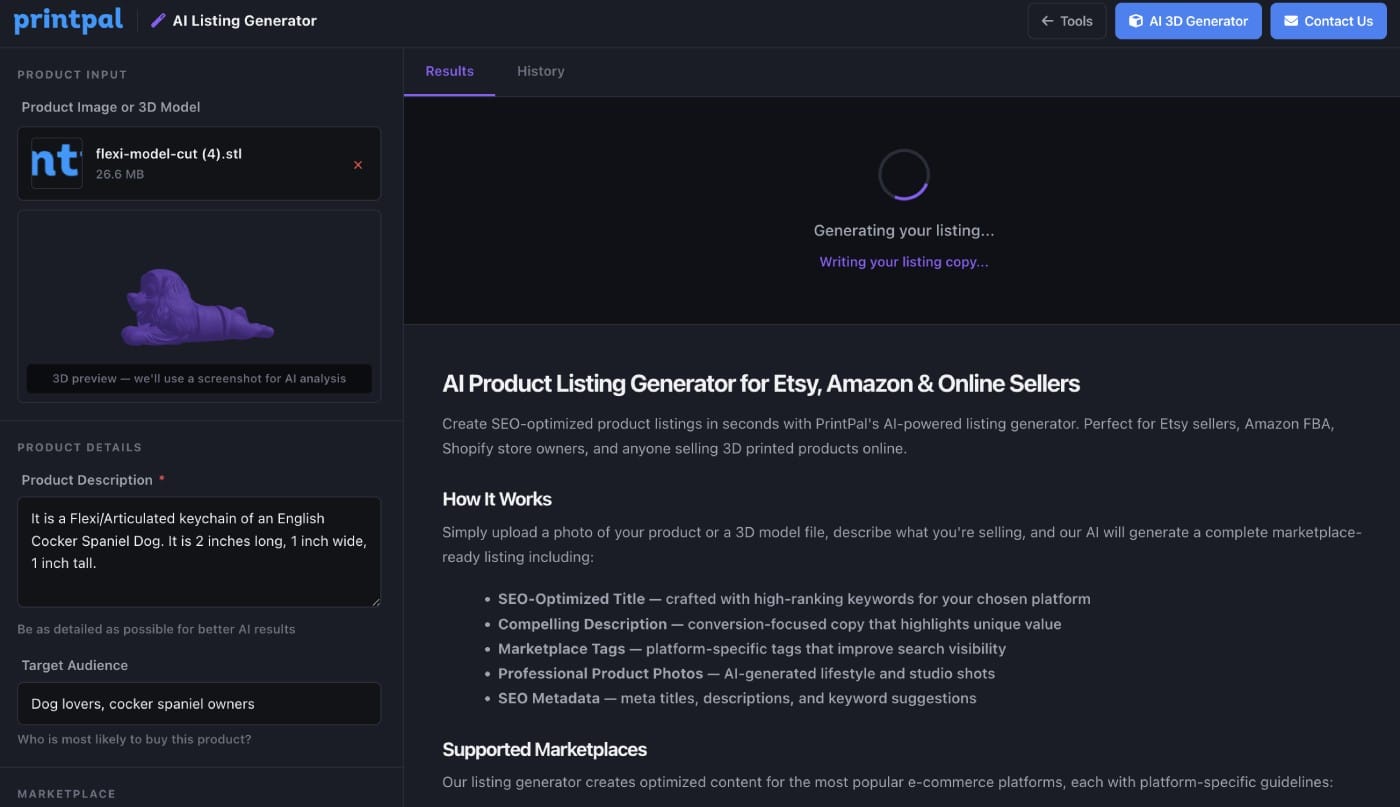
Task: Go back to Tools
Action: click(1066, 21)
